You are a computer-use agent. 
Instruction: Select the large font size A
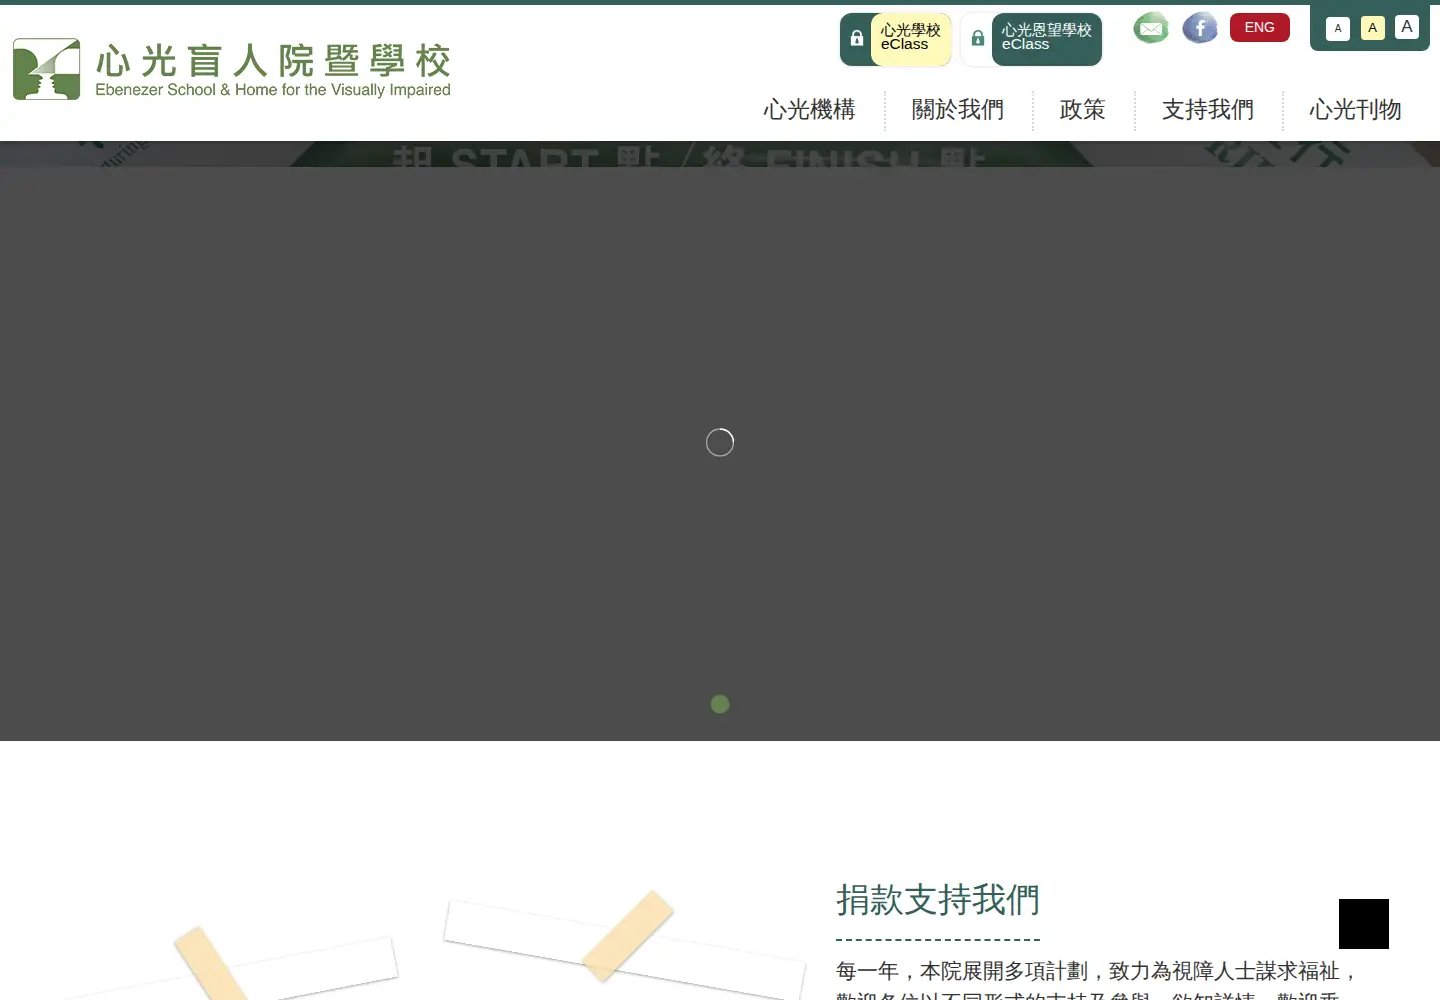[1407, 27]
